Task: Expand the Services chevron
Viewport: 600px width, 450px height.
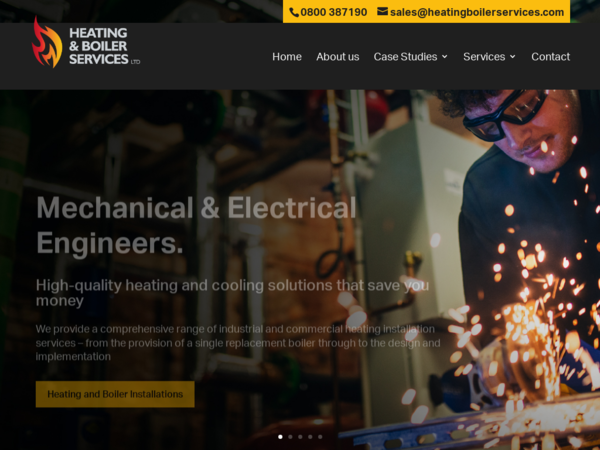Action: pos(513,57)
